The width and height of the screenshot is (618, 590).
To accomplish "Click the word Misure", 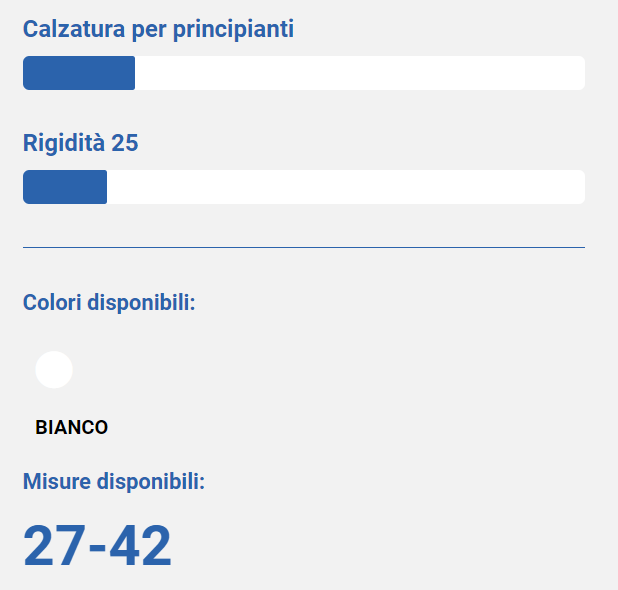I will (x=57, y=481).
